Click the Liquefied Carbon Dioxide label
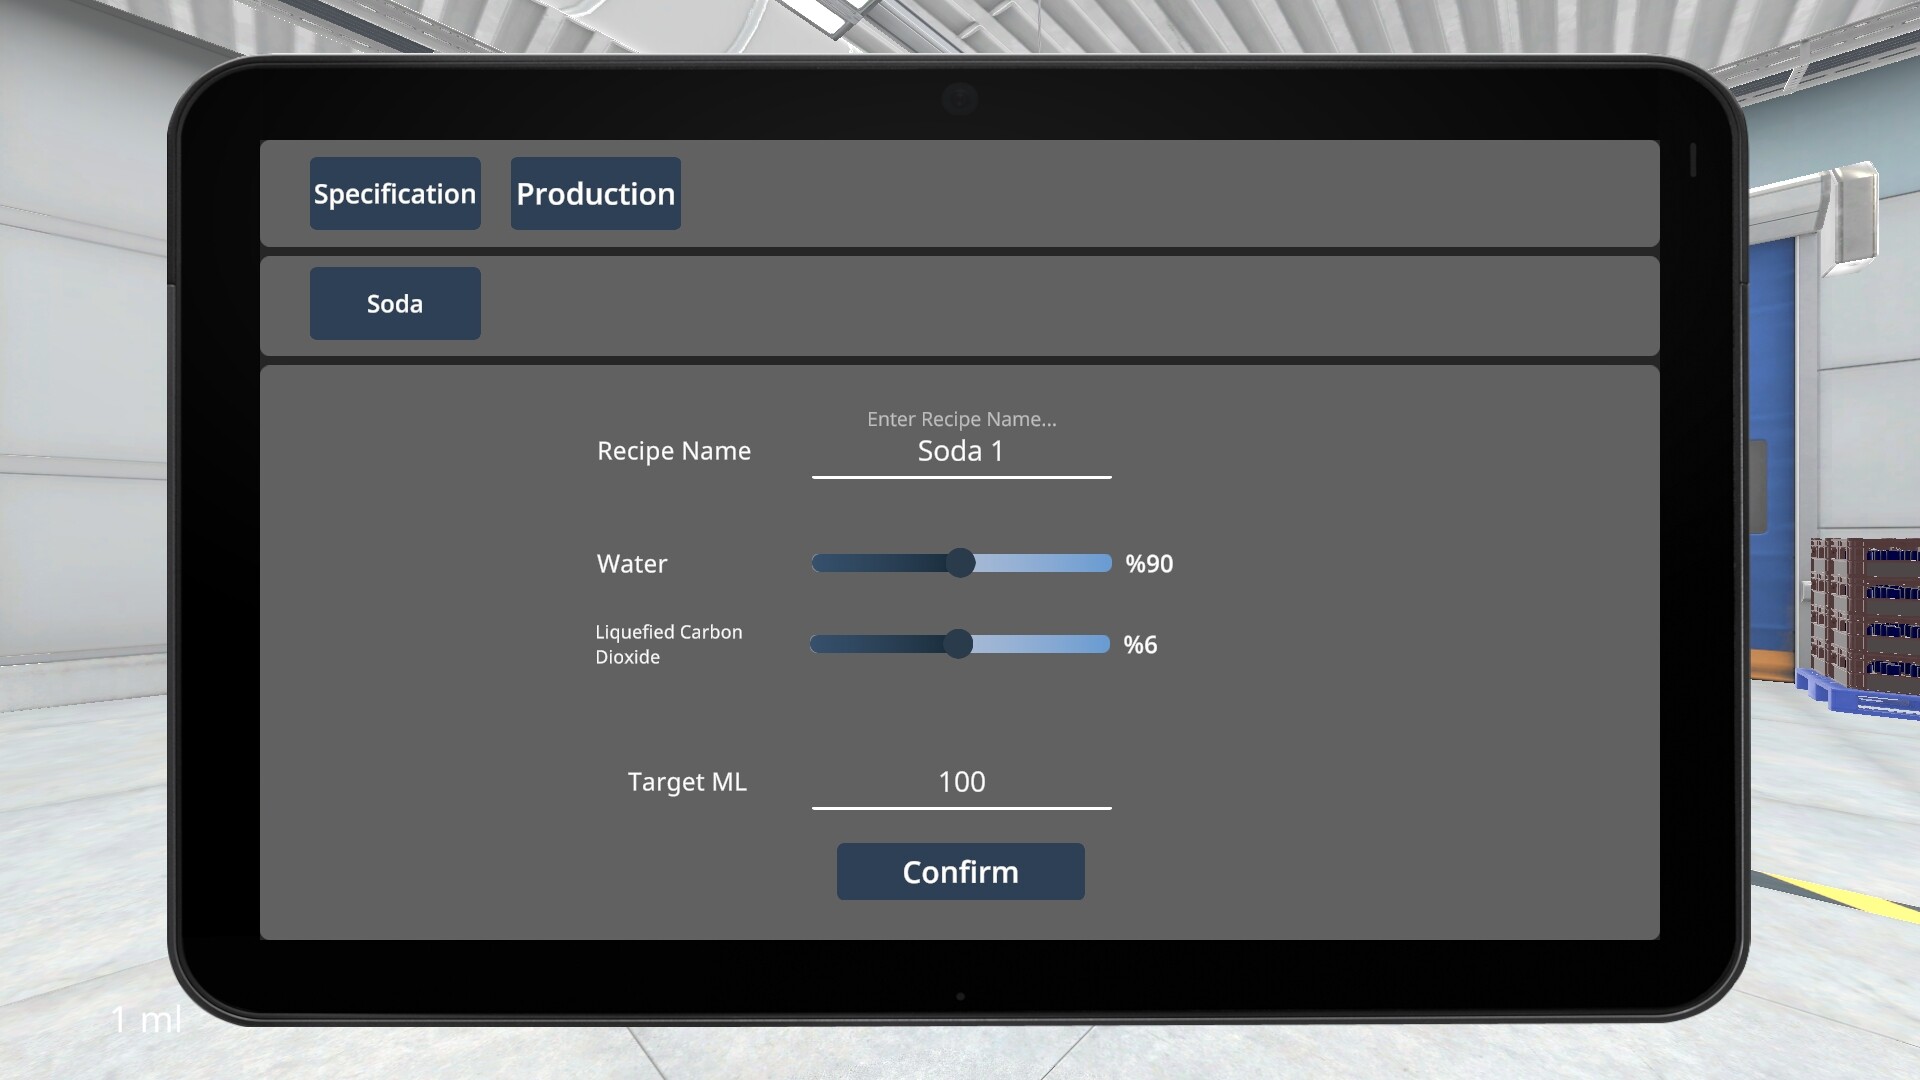The height and width of the screenshot is (1080, 1920). click(x=668, y=644)
